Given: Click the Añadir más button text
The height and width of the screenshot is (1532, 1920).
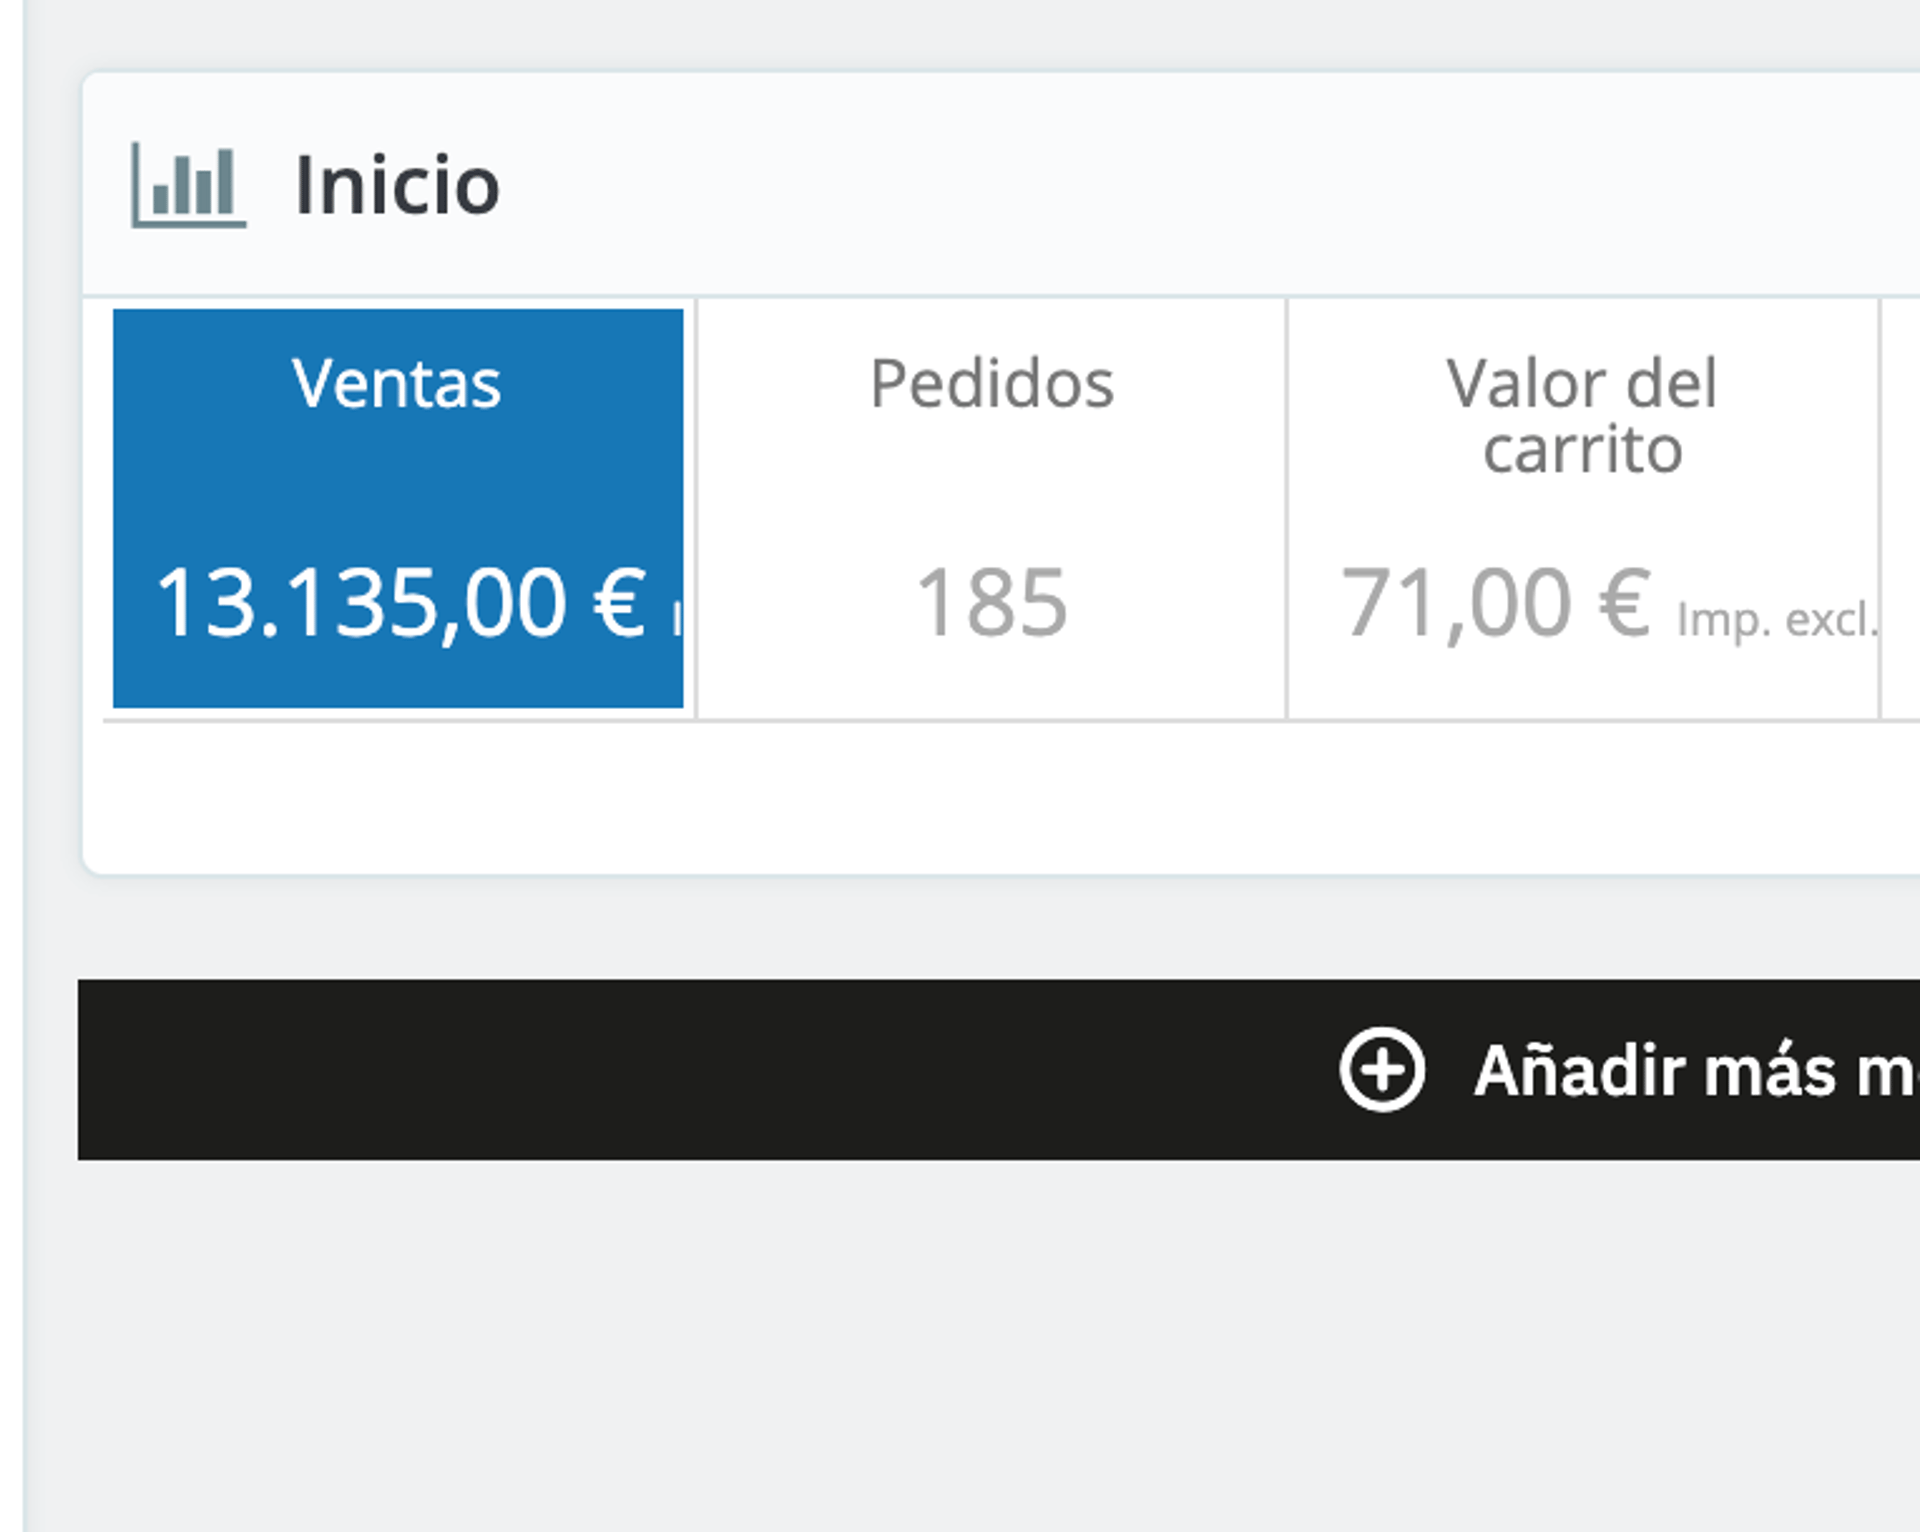Looking at the screenshot, I should pos(1696,1071).
